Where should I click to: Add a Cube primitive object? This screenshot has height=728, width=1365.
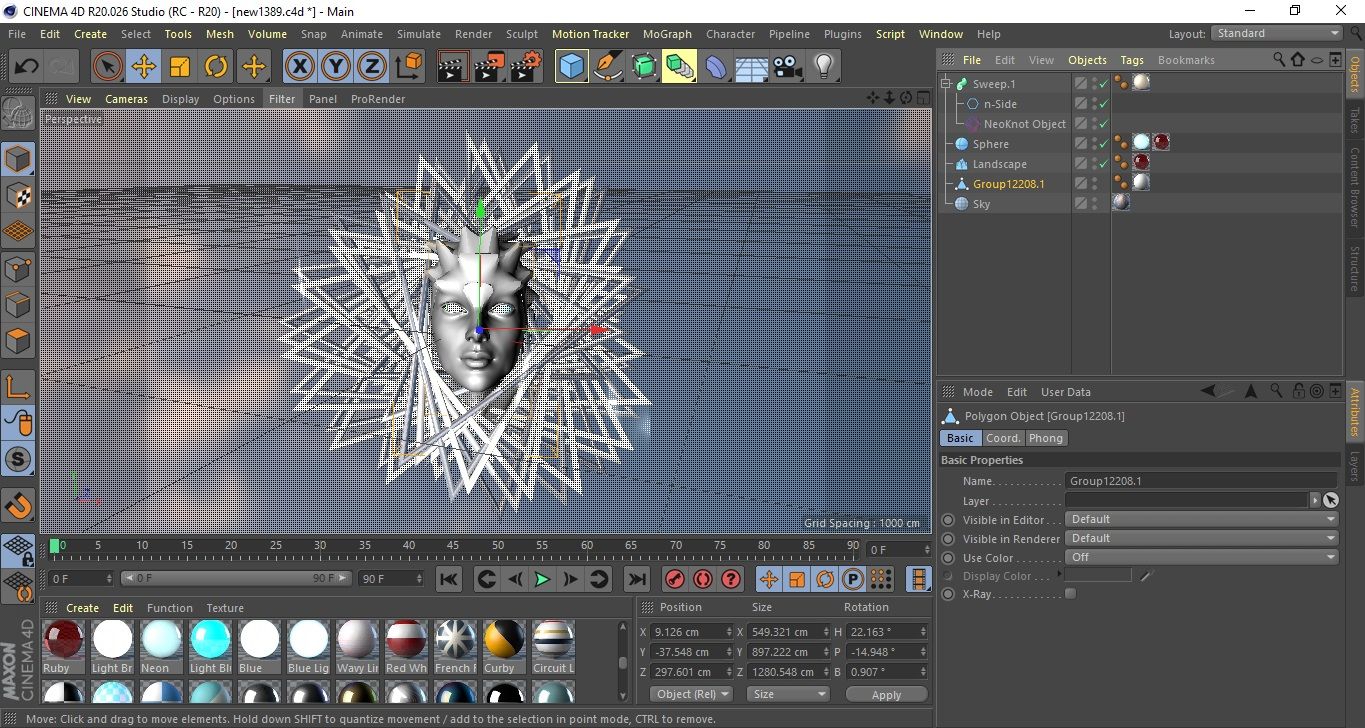pos(571,67)
